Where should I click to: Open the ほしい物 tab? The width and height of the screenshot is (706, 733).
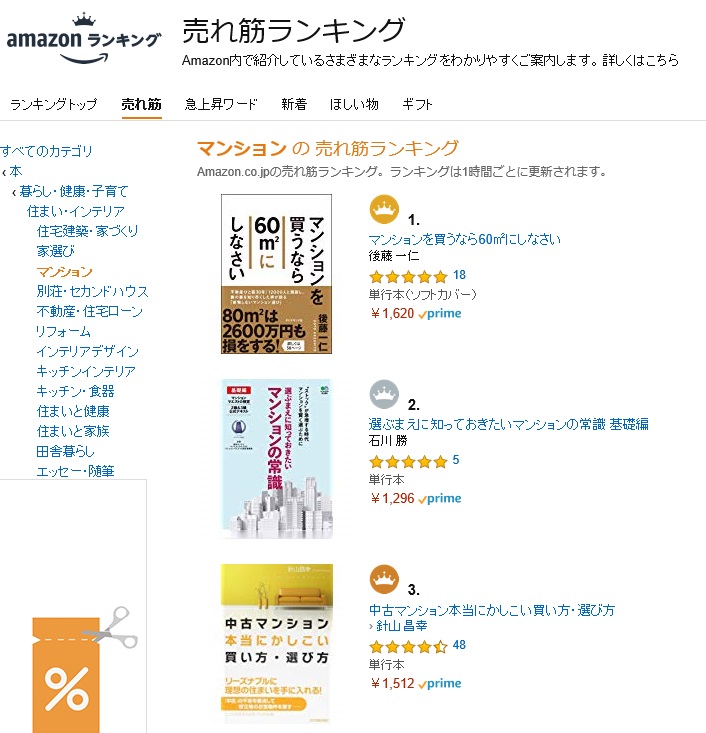click(x=355, y=104)
